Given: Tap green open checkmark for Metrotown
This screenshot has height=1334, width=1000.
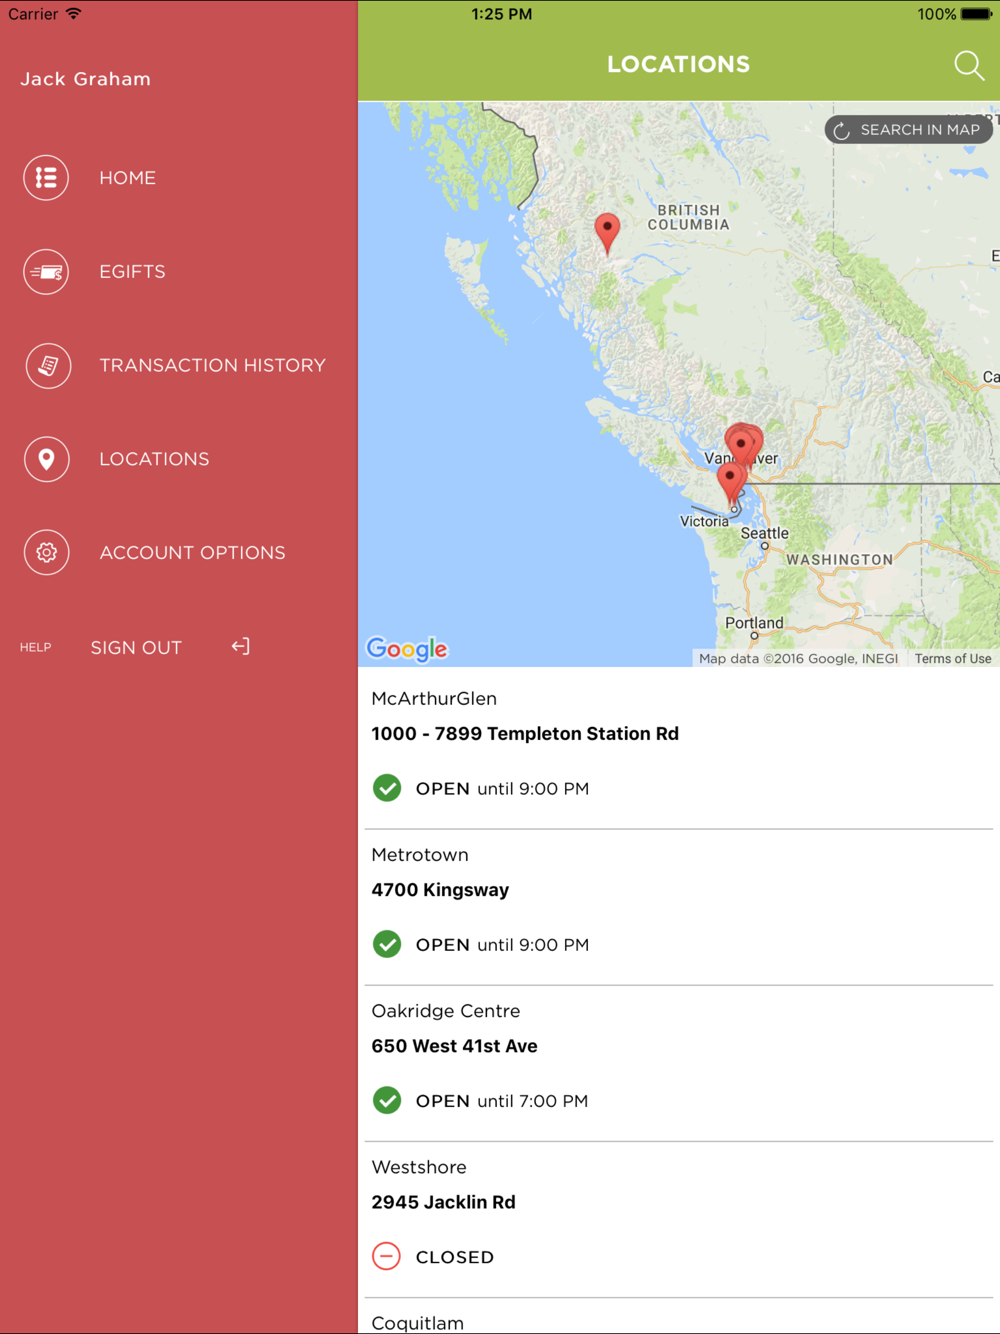Looking at the screenshot, I should (387, 944).
